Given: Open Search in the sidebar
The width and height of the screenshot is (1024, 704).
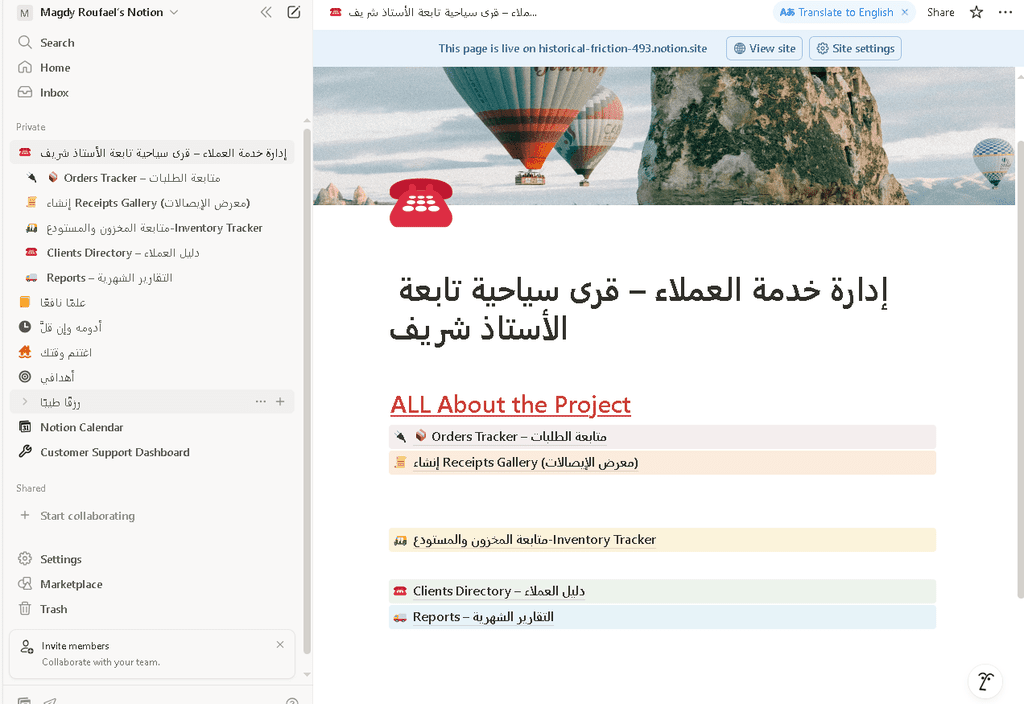Looking at the screenshot, I should click(57, 43).
